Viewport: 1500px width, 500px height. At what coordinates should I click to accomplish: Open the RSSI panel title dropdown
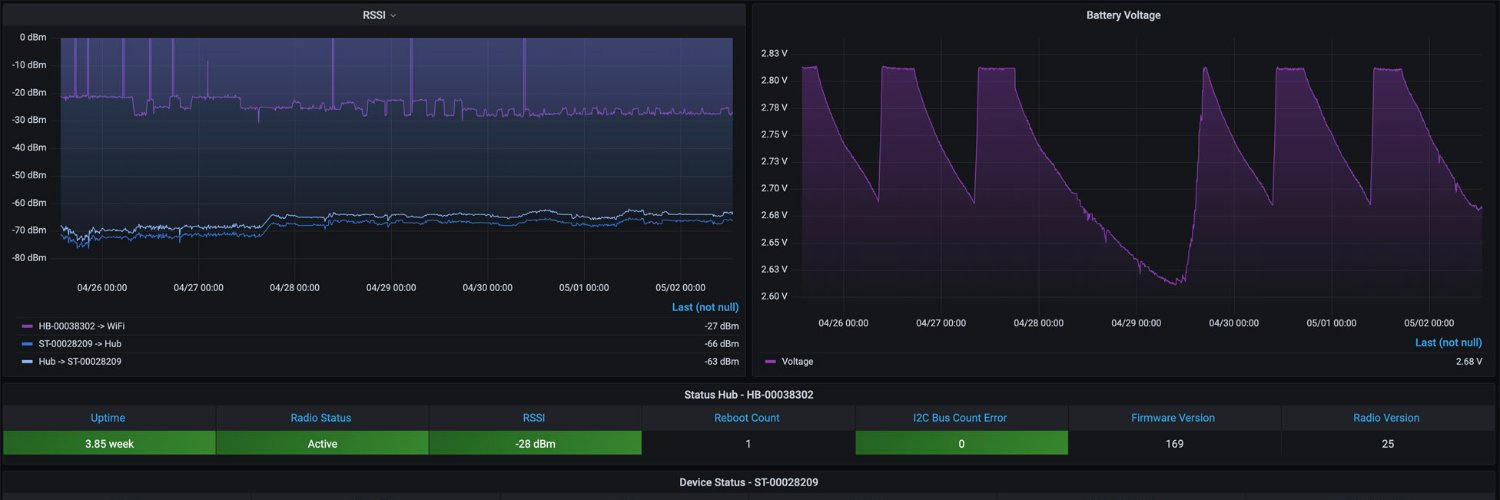coord(379,15)
